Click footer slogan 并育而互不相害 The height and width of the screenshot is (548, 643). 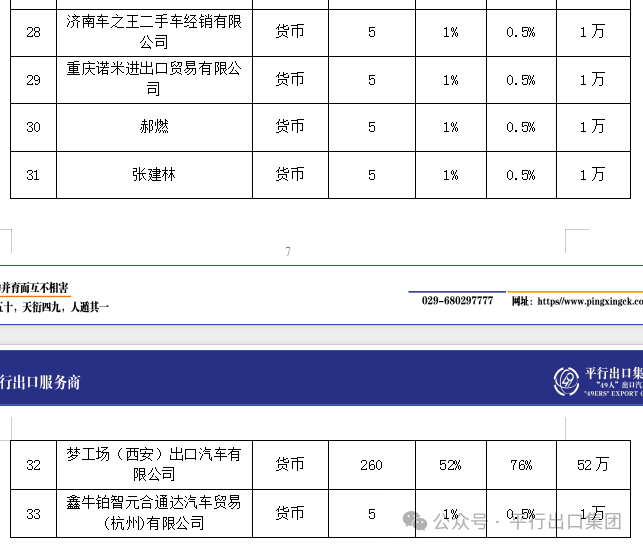click(34, 288)
